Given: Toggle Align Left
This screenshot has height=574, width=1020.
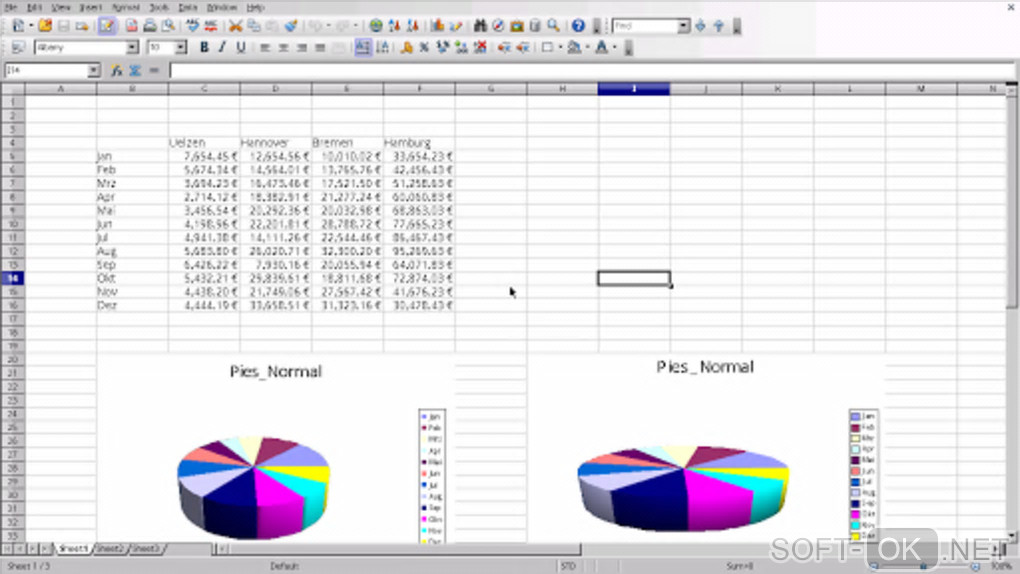Looking at the screenshot, I should [x=265, y=48].
